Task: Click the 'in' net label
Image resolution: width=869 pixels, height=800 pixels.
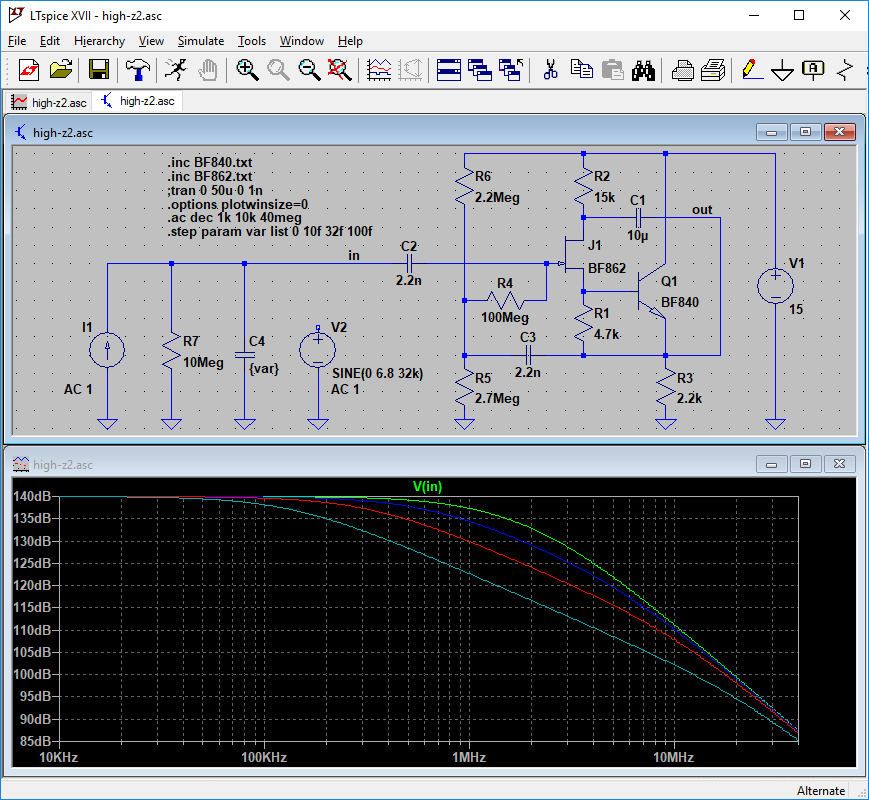Action: coord(354,256)
